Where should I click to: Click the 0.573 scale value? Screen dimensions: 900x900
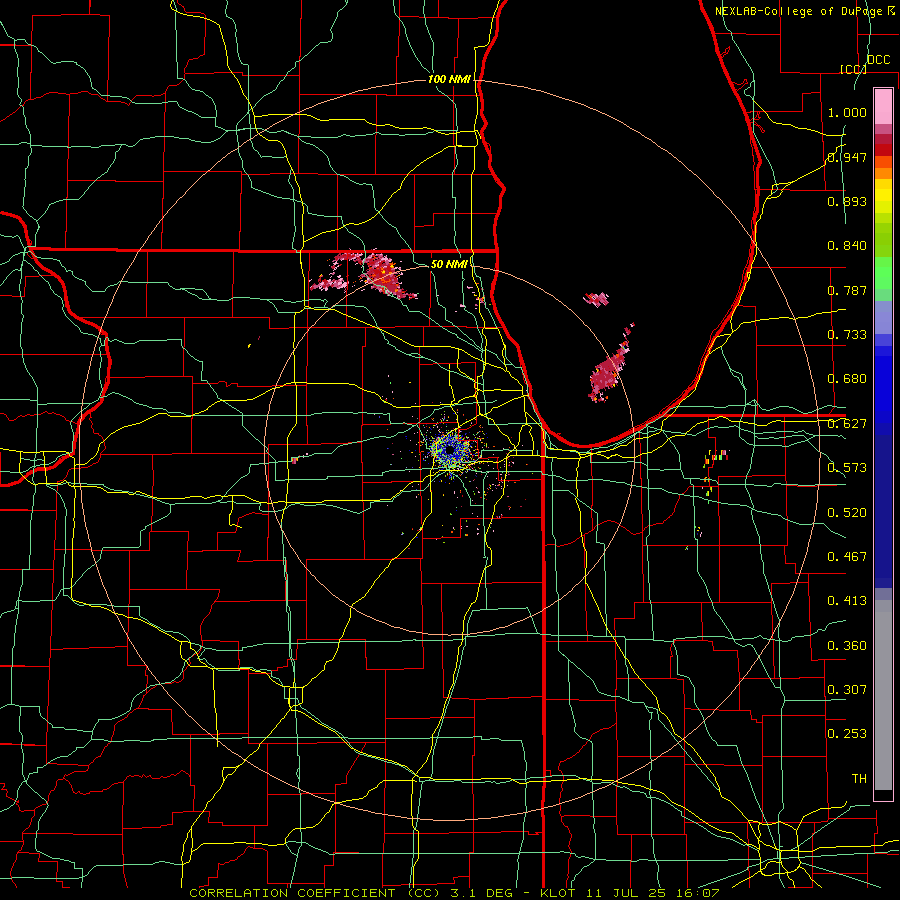tap(847, 468)
